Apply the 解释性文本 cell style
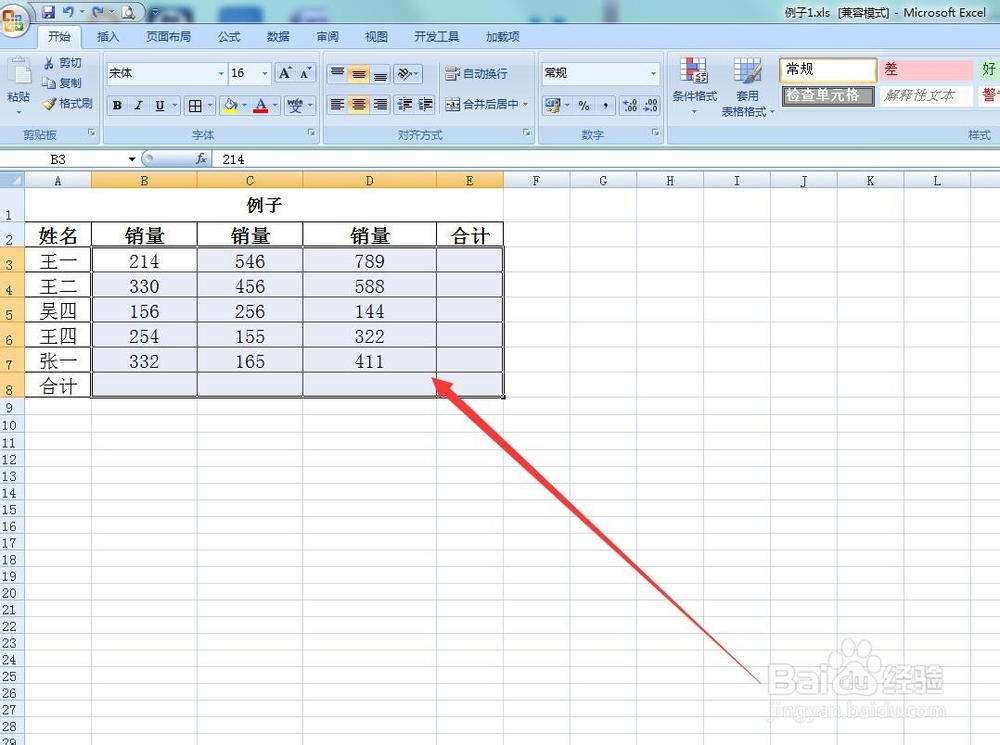 click(927, 96)
